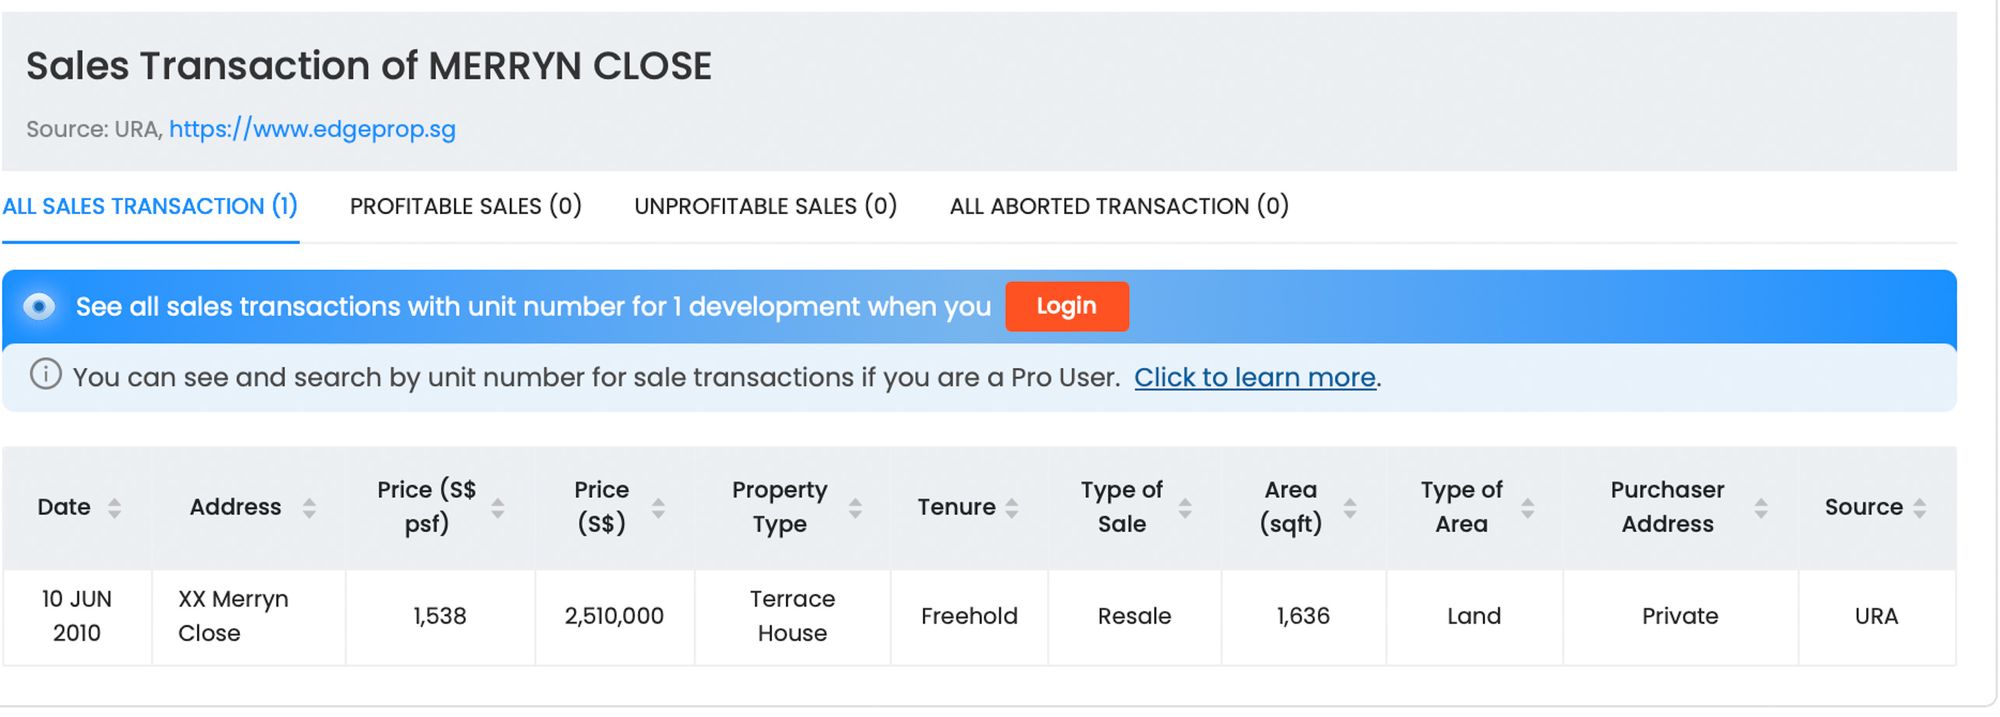
Task: Sort by Price (S$) column arrows
Action: [658, 508]
